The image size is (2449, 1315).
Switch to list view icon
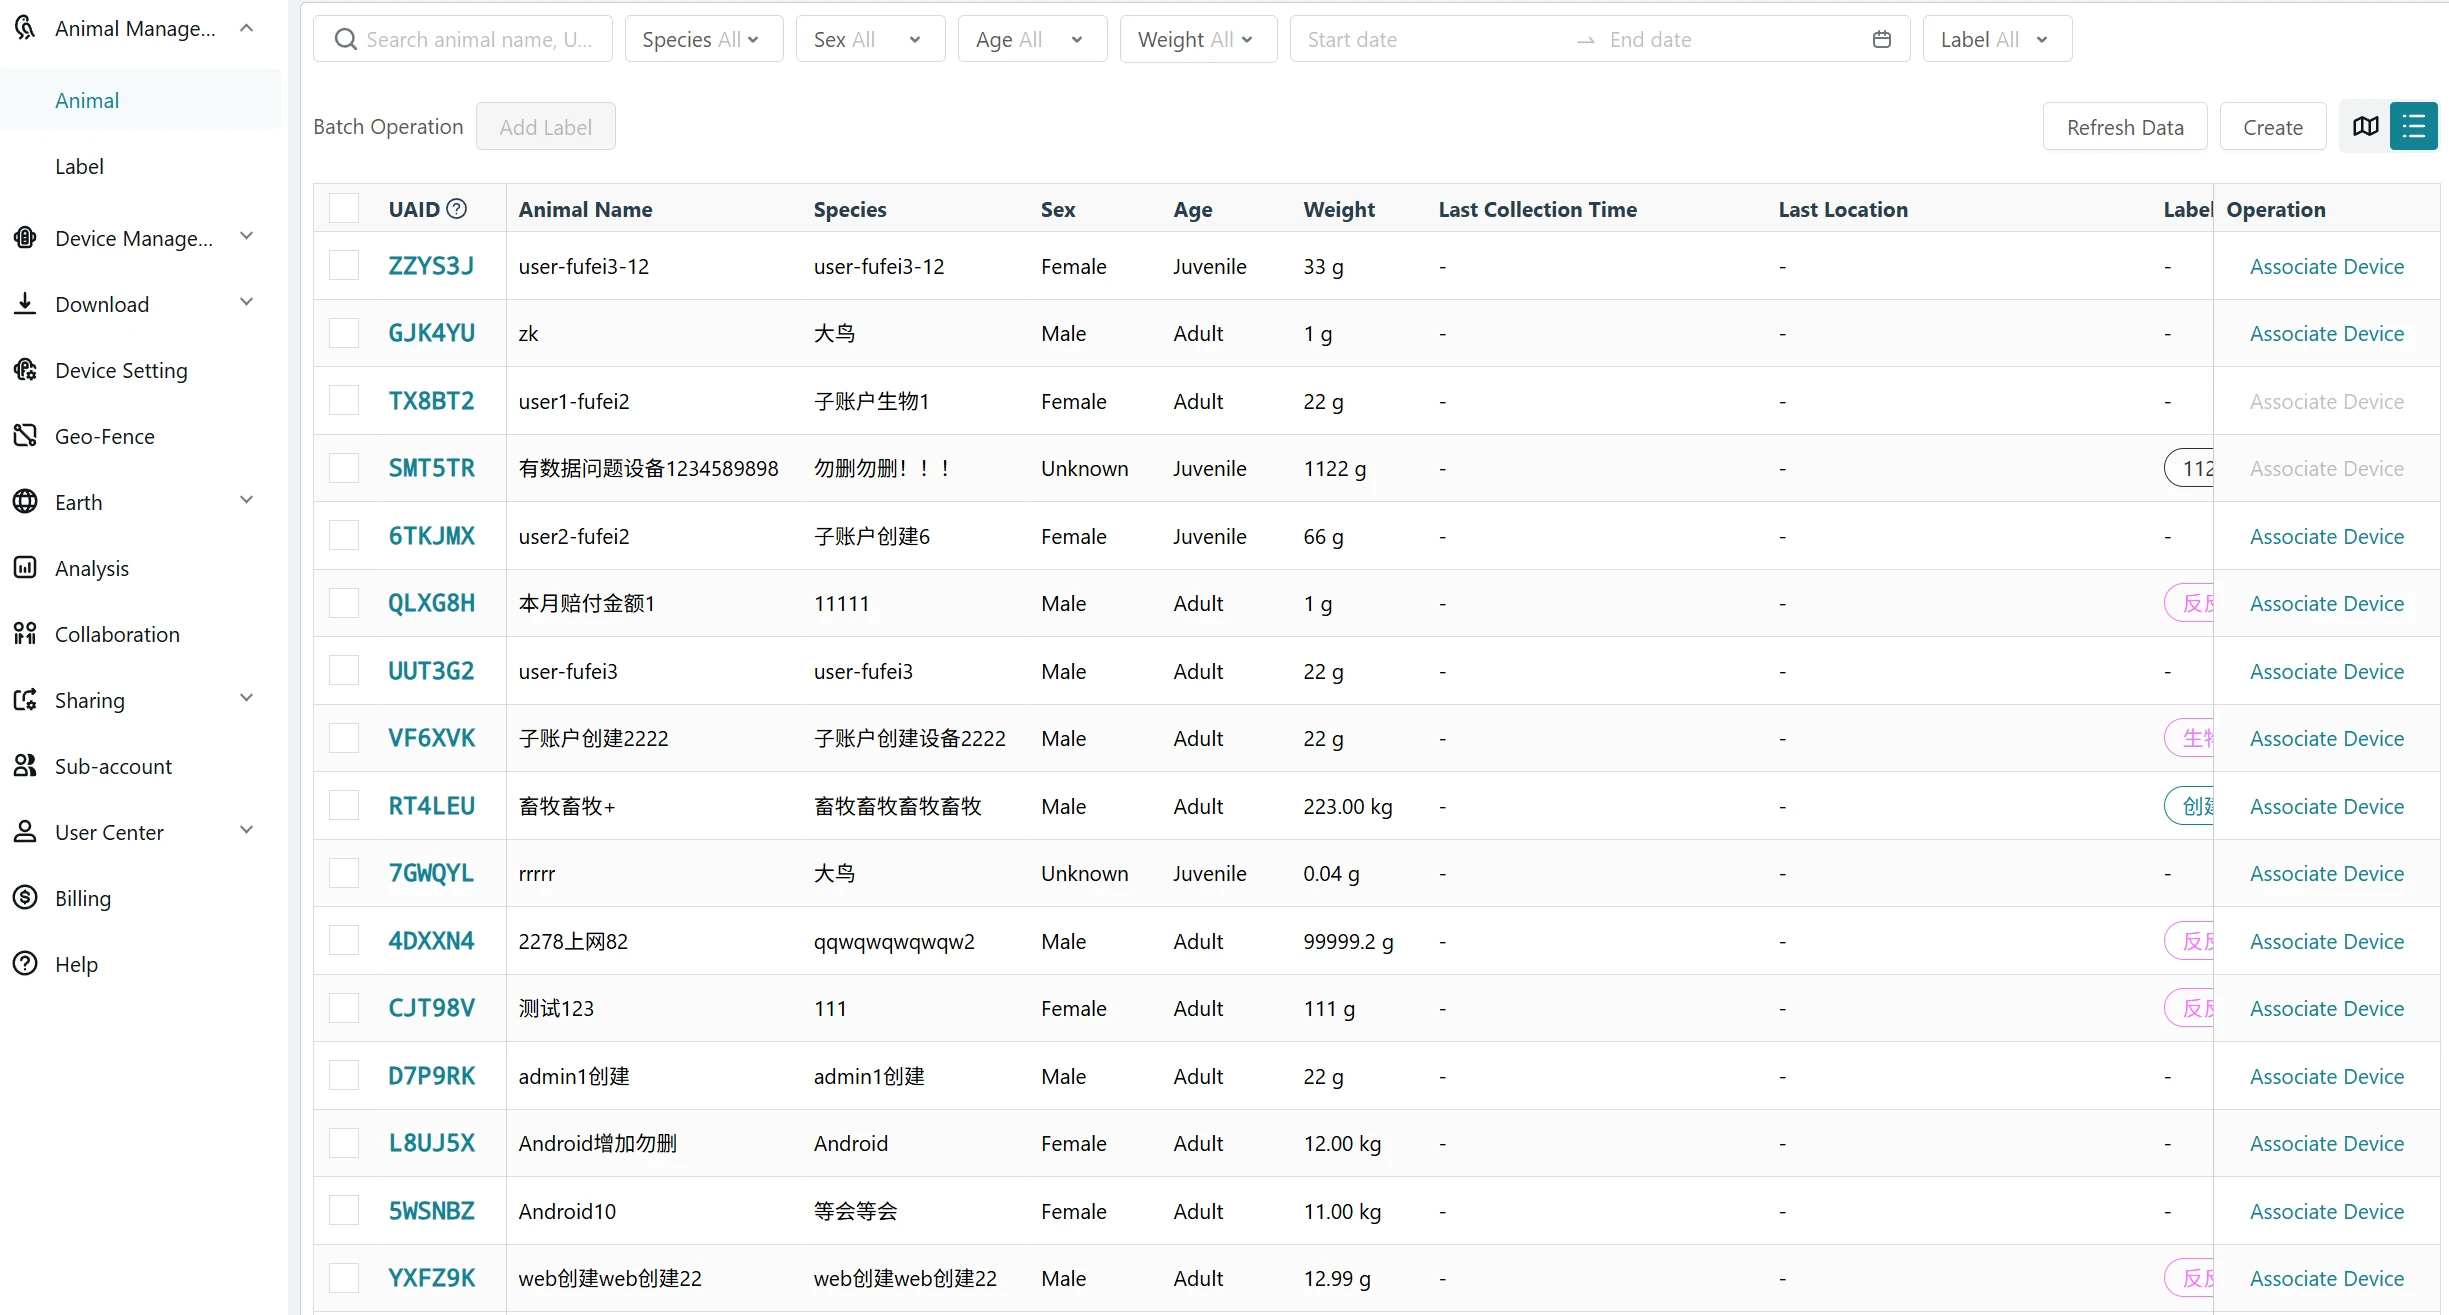coord(2413,127)
